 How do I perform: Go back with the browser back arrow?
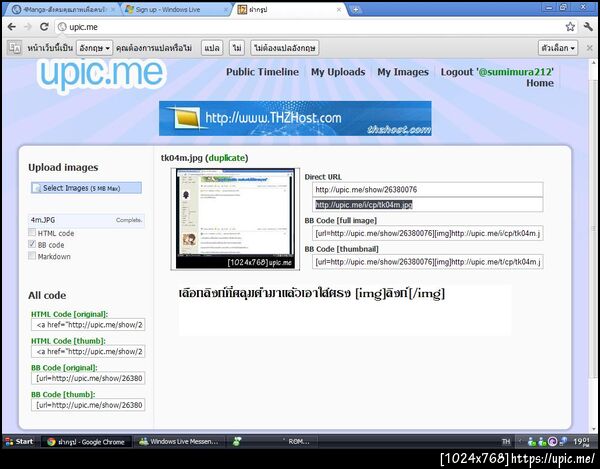(12, 27)
